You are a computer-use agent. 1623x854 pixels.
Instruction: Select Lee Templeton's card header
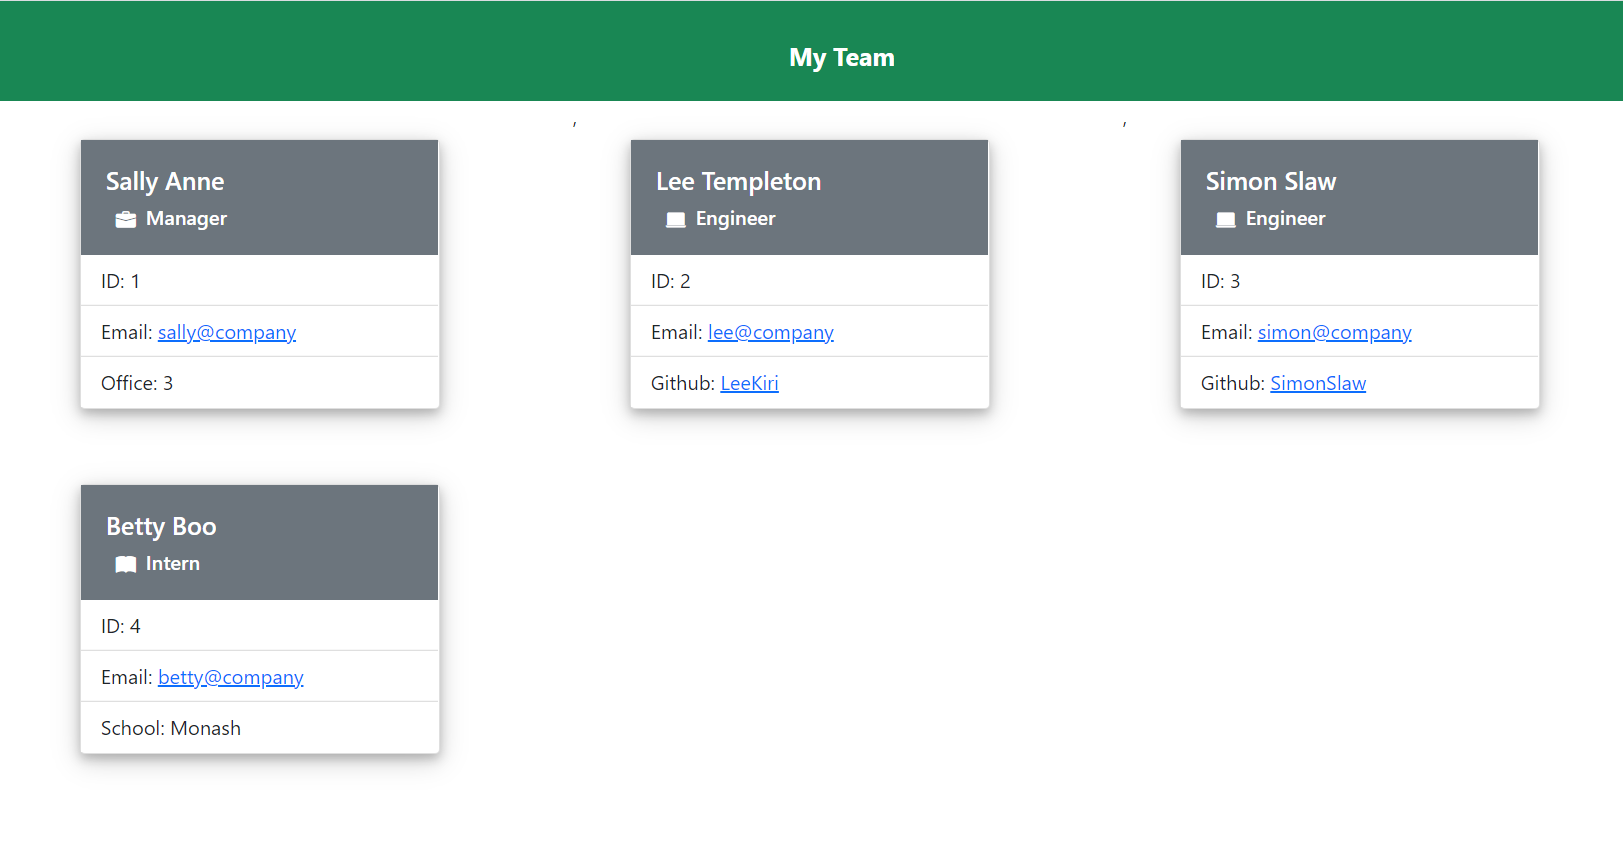pos(809,197)
